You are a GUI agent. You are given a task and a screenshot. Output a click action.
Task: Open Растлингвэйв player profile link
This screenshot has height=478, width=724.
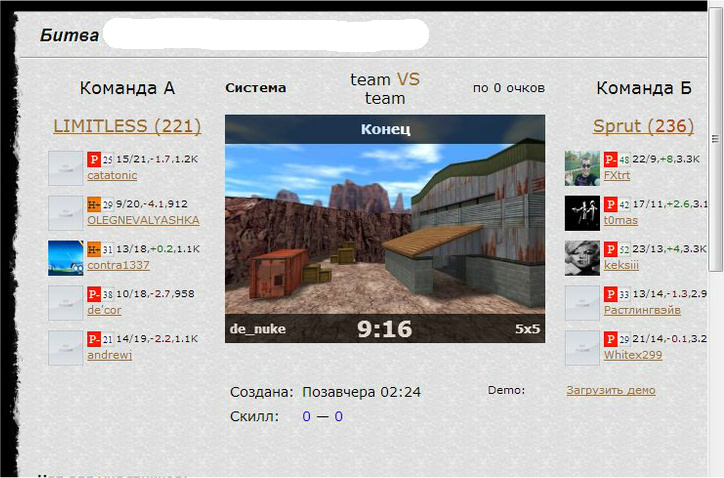point(642,310)
